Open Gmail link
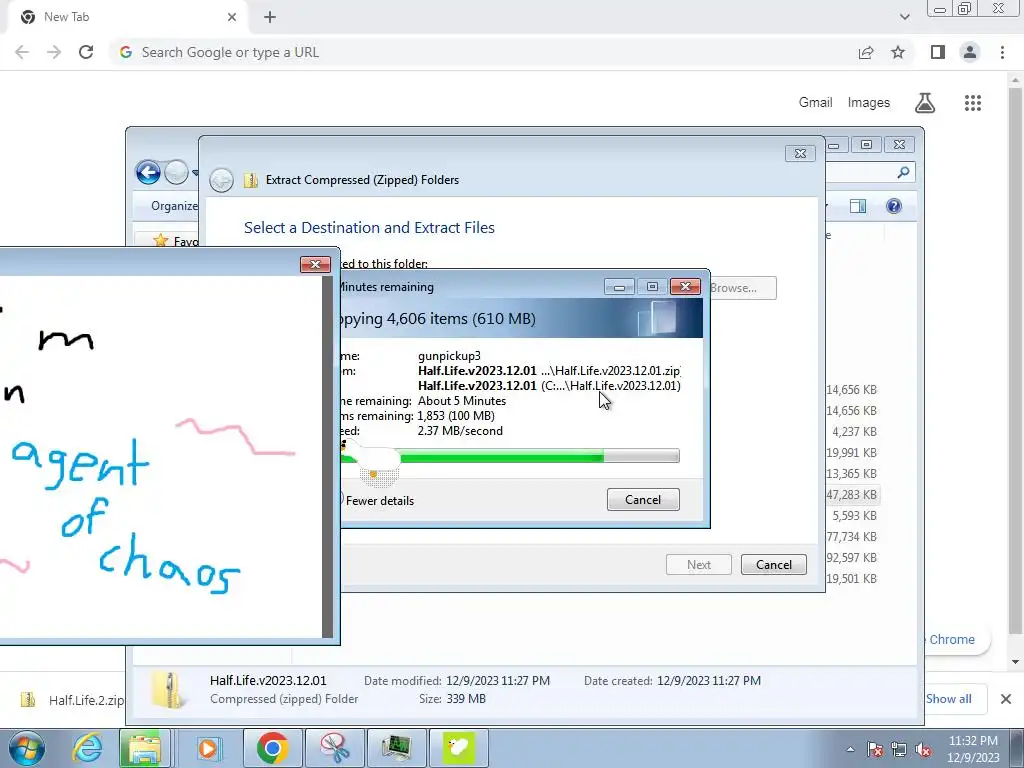This screenshot has height=768, width=1024. click(x=815, y=103)
